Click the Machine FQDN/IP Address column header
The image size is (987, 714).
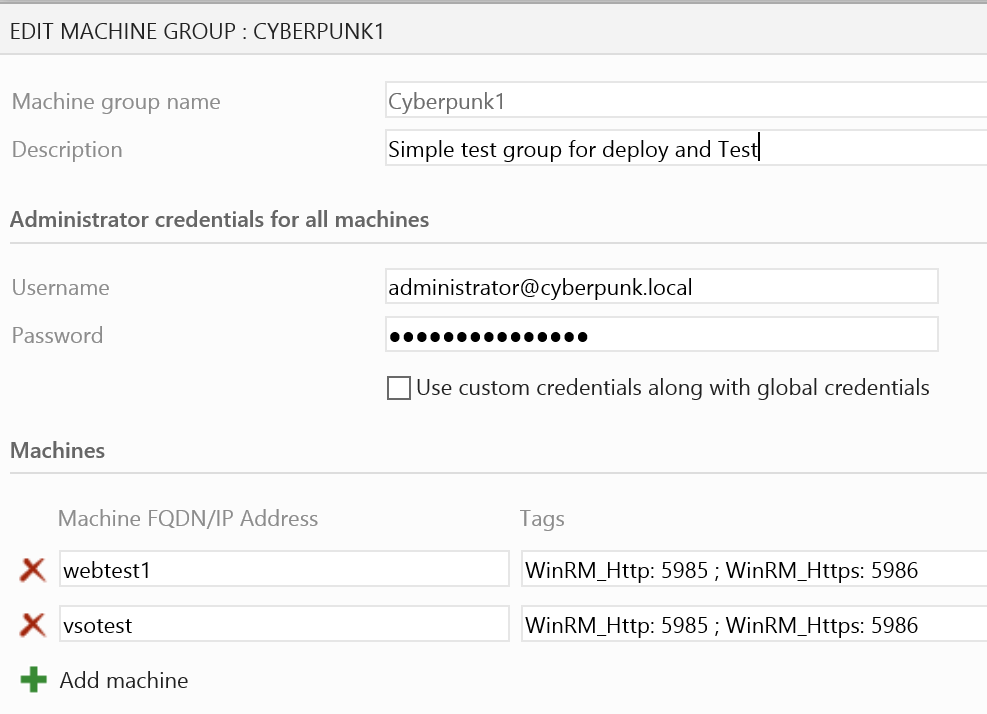click(188, 518)
